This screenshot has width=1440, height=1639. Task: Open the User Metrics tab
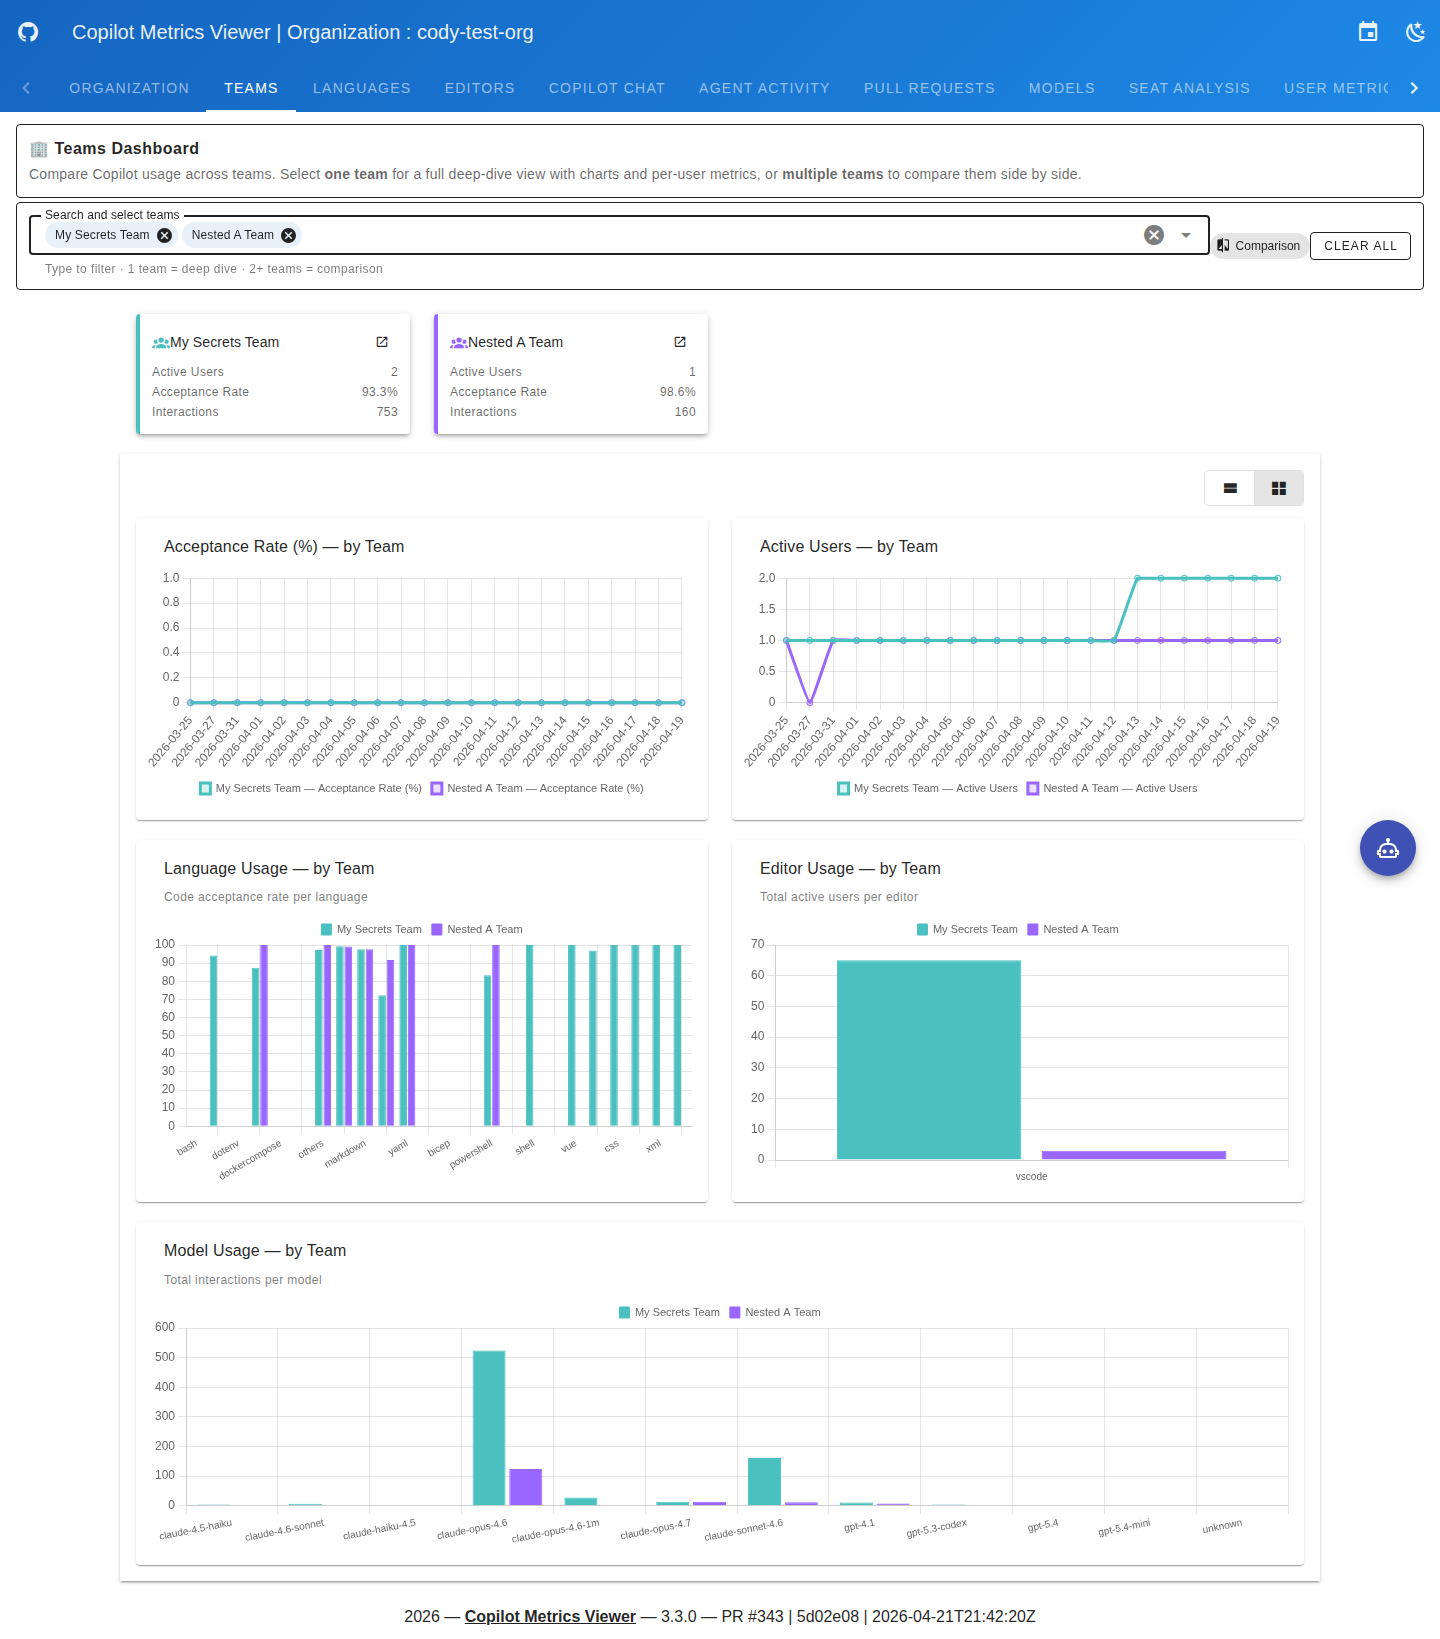click(1336, 88)
